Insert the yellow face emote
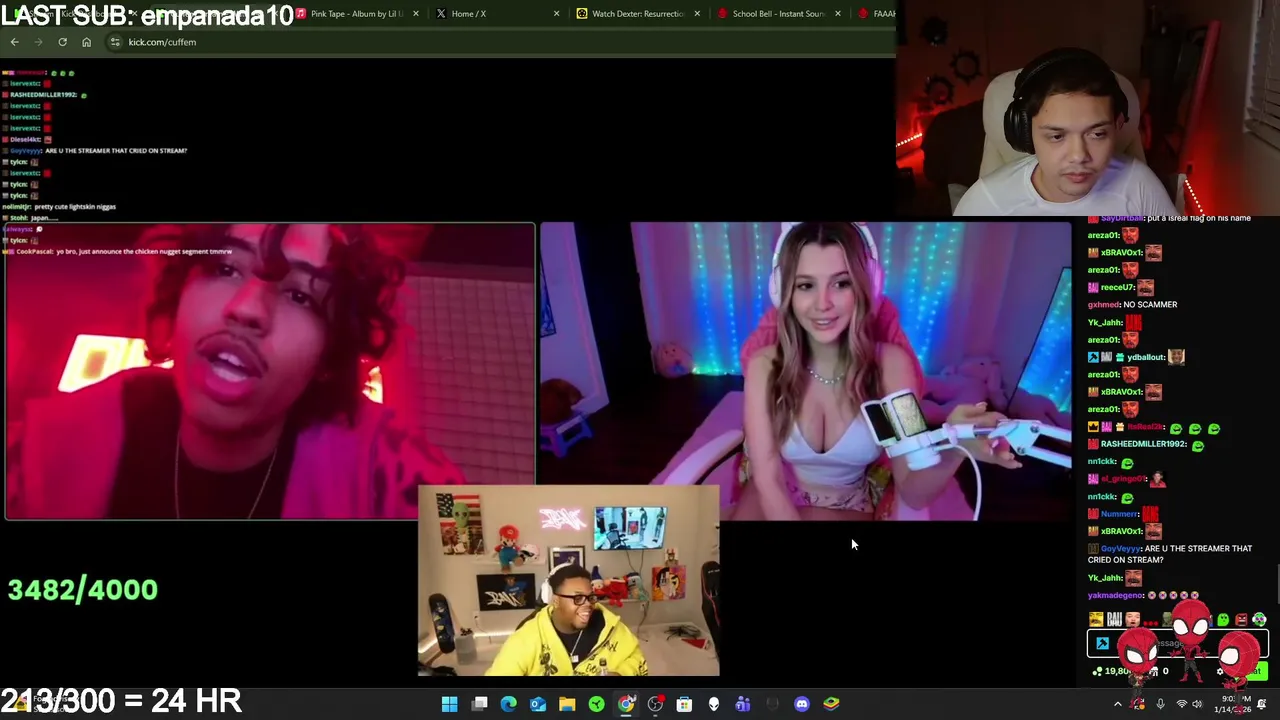Image resolution: width=1280 pixels, height=720 pixels. [x=1096, y=620]
